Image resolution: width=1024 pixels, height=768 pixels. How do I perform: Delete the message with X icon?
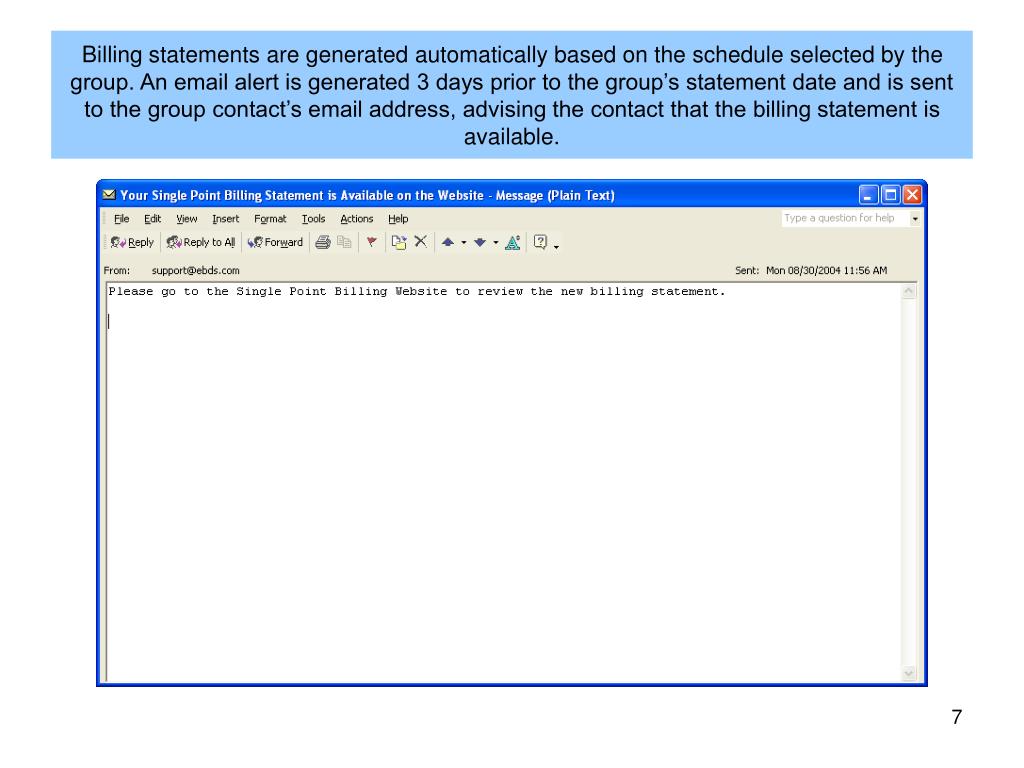421,242
